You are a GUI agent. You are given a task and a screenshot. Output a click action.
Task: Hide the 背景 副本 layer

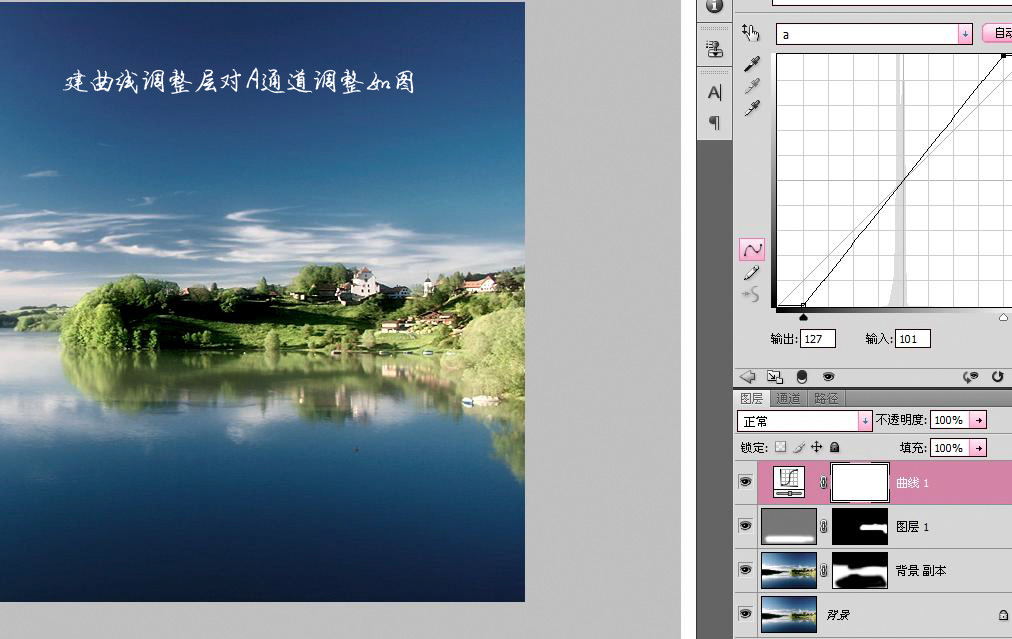point(745,569)
